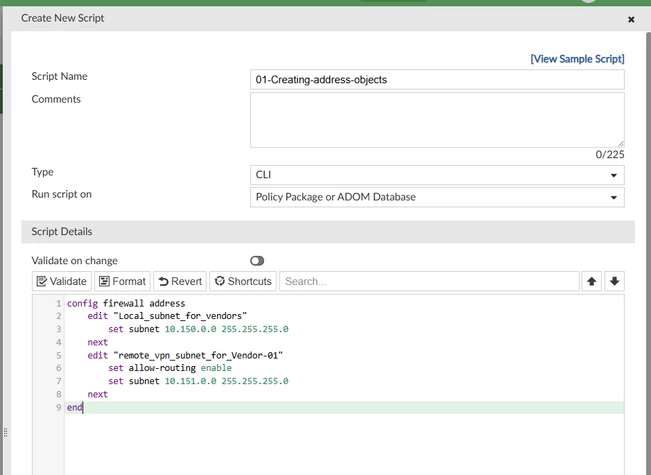
Task: Open the Shortcuts button
Action: [x=243, y=282]
